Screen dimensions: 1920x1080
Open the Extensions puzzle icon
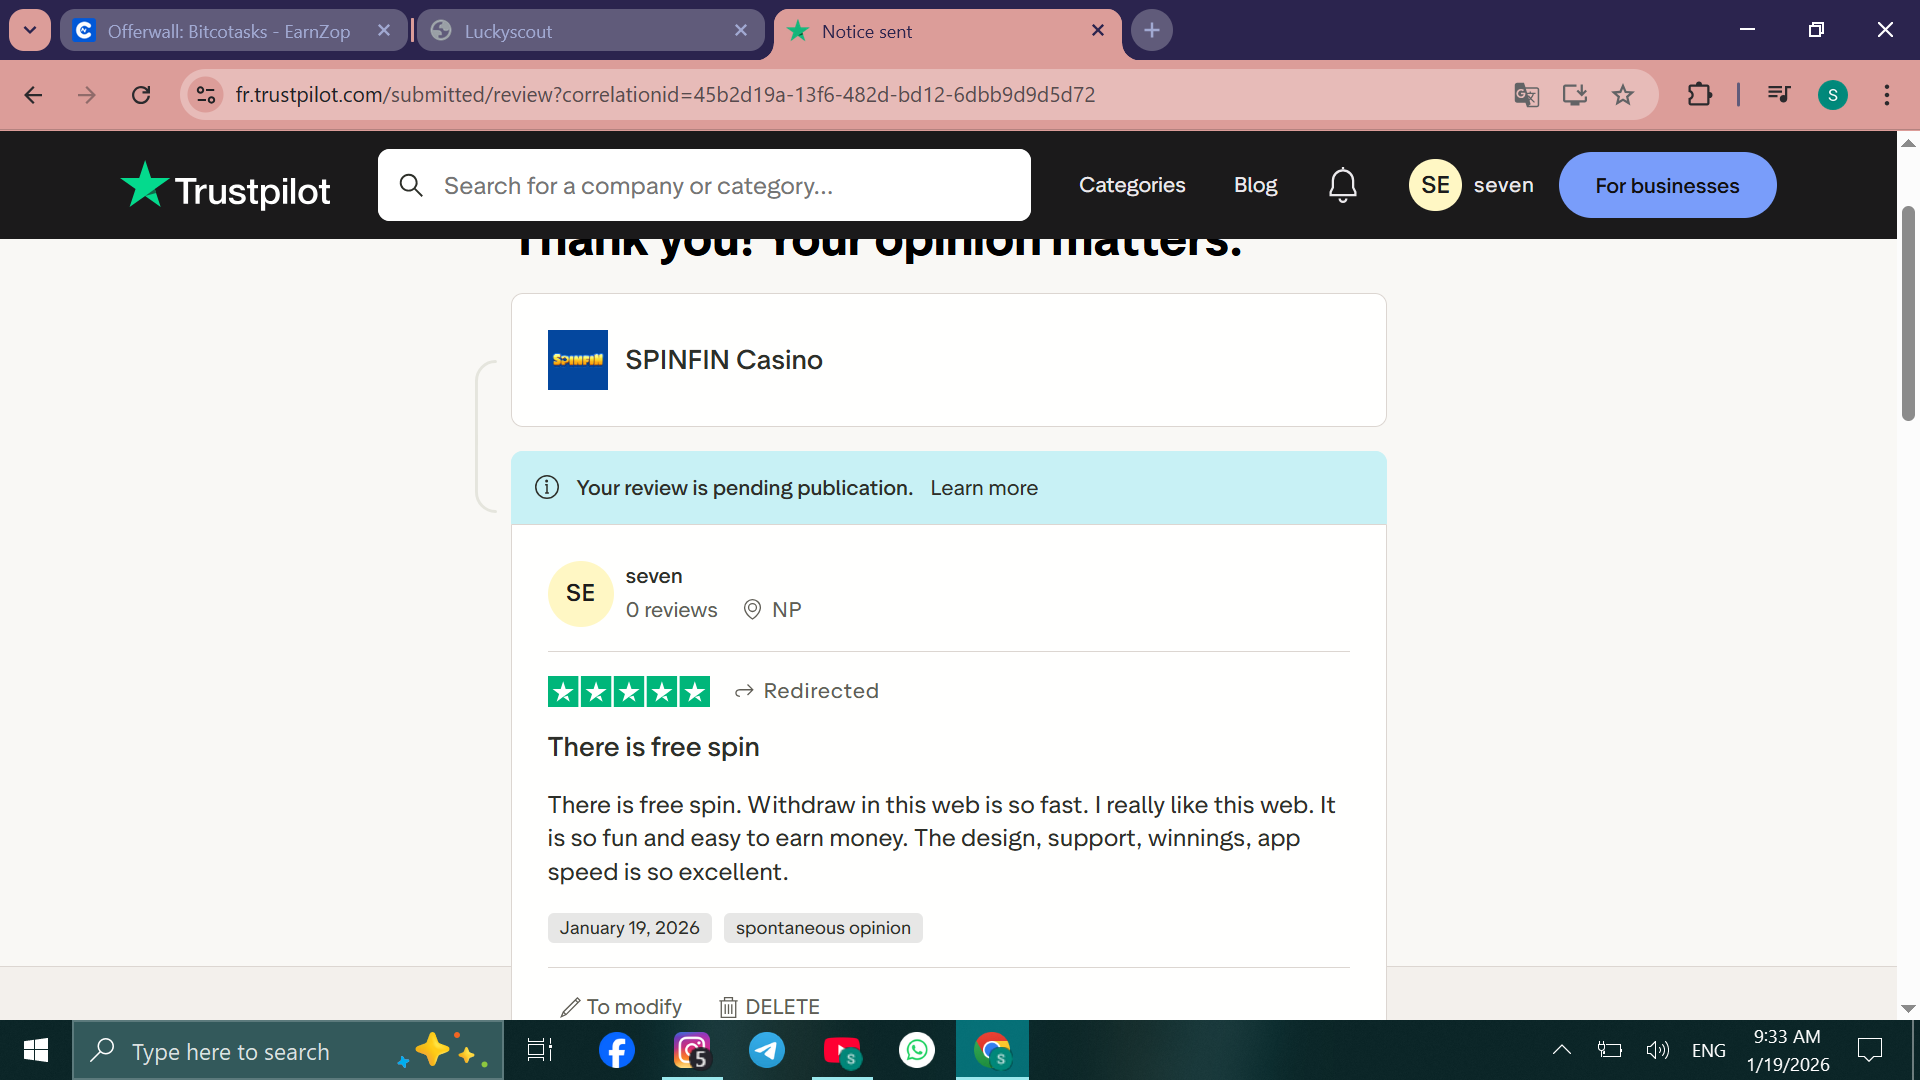[1700, 95]
